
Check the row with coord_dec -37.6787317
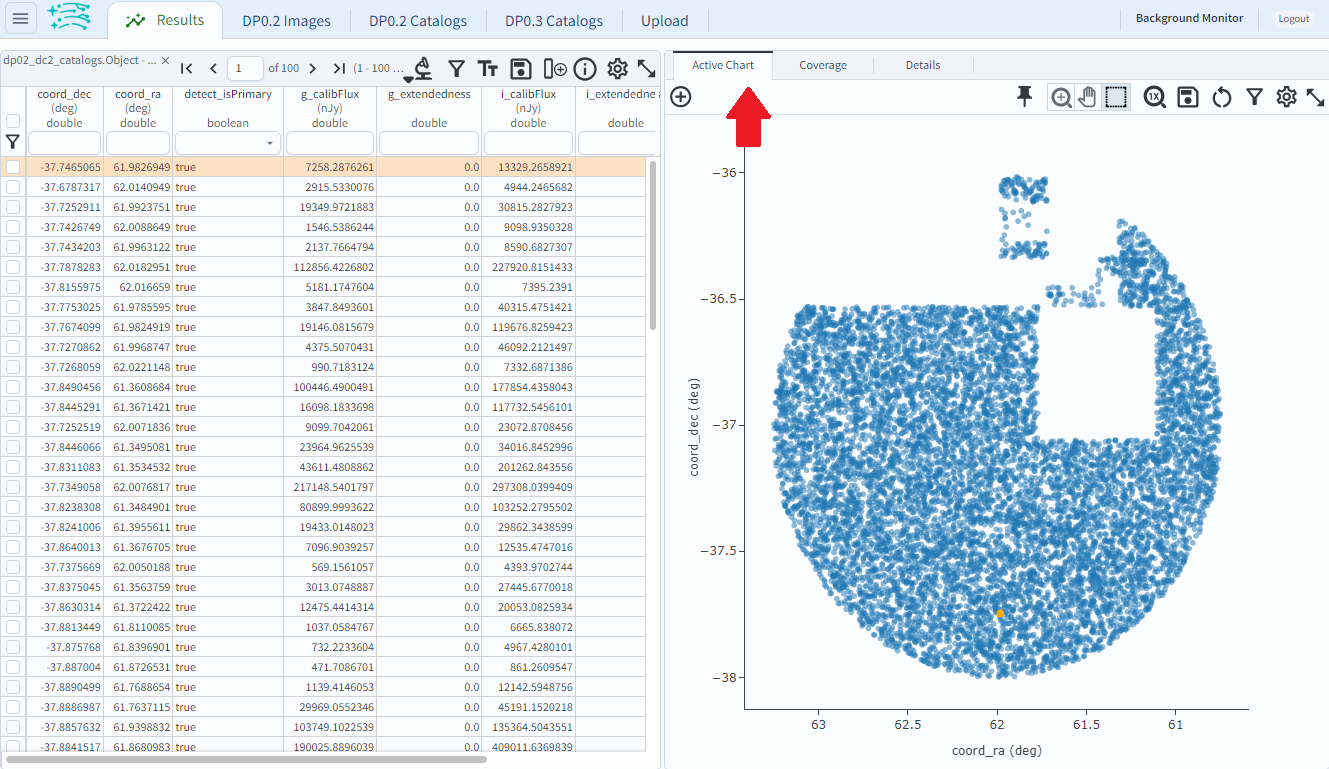[13, 187]
